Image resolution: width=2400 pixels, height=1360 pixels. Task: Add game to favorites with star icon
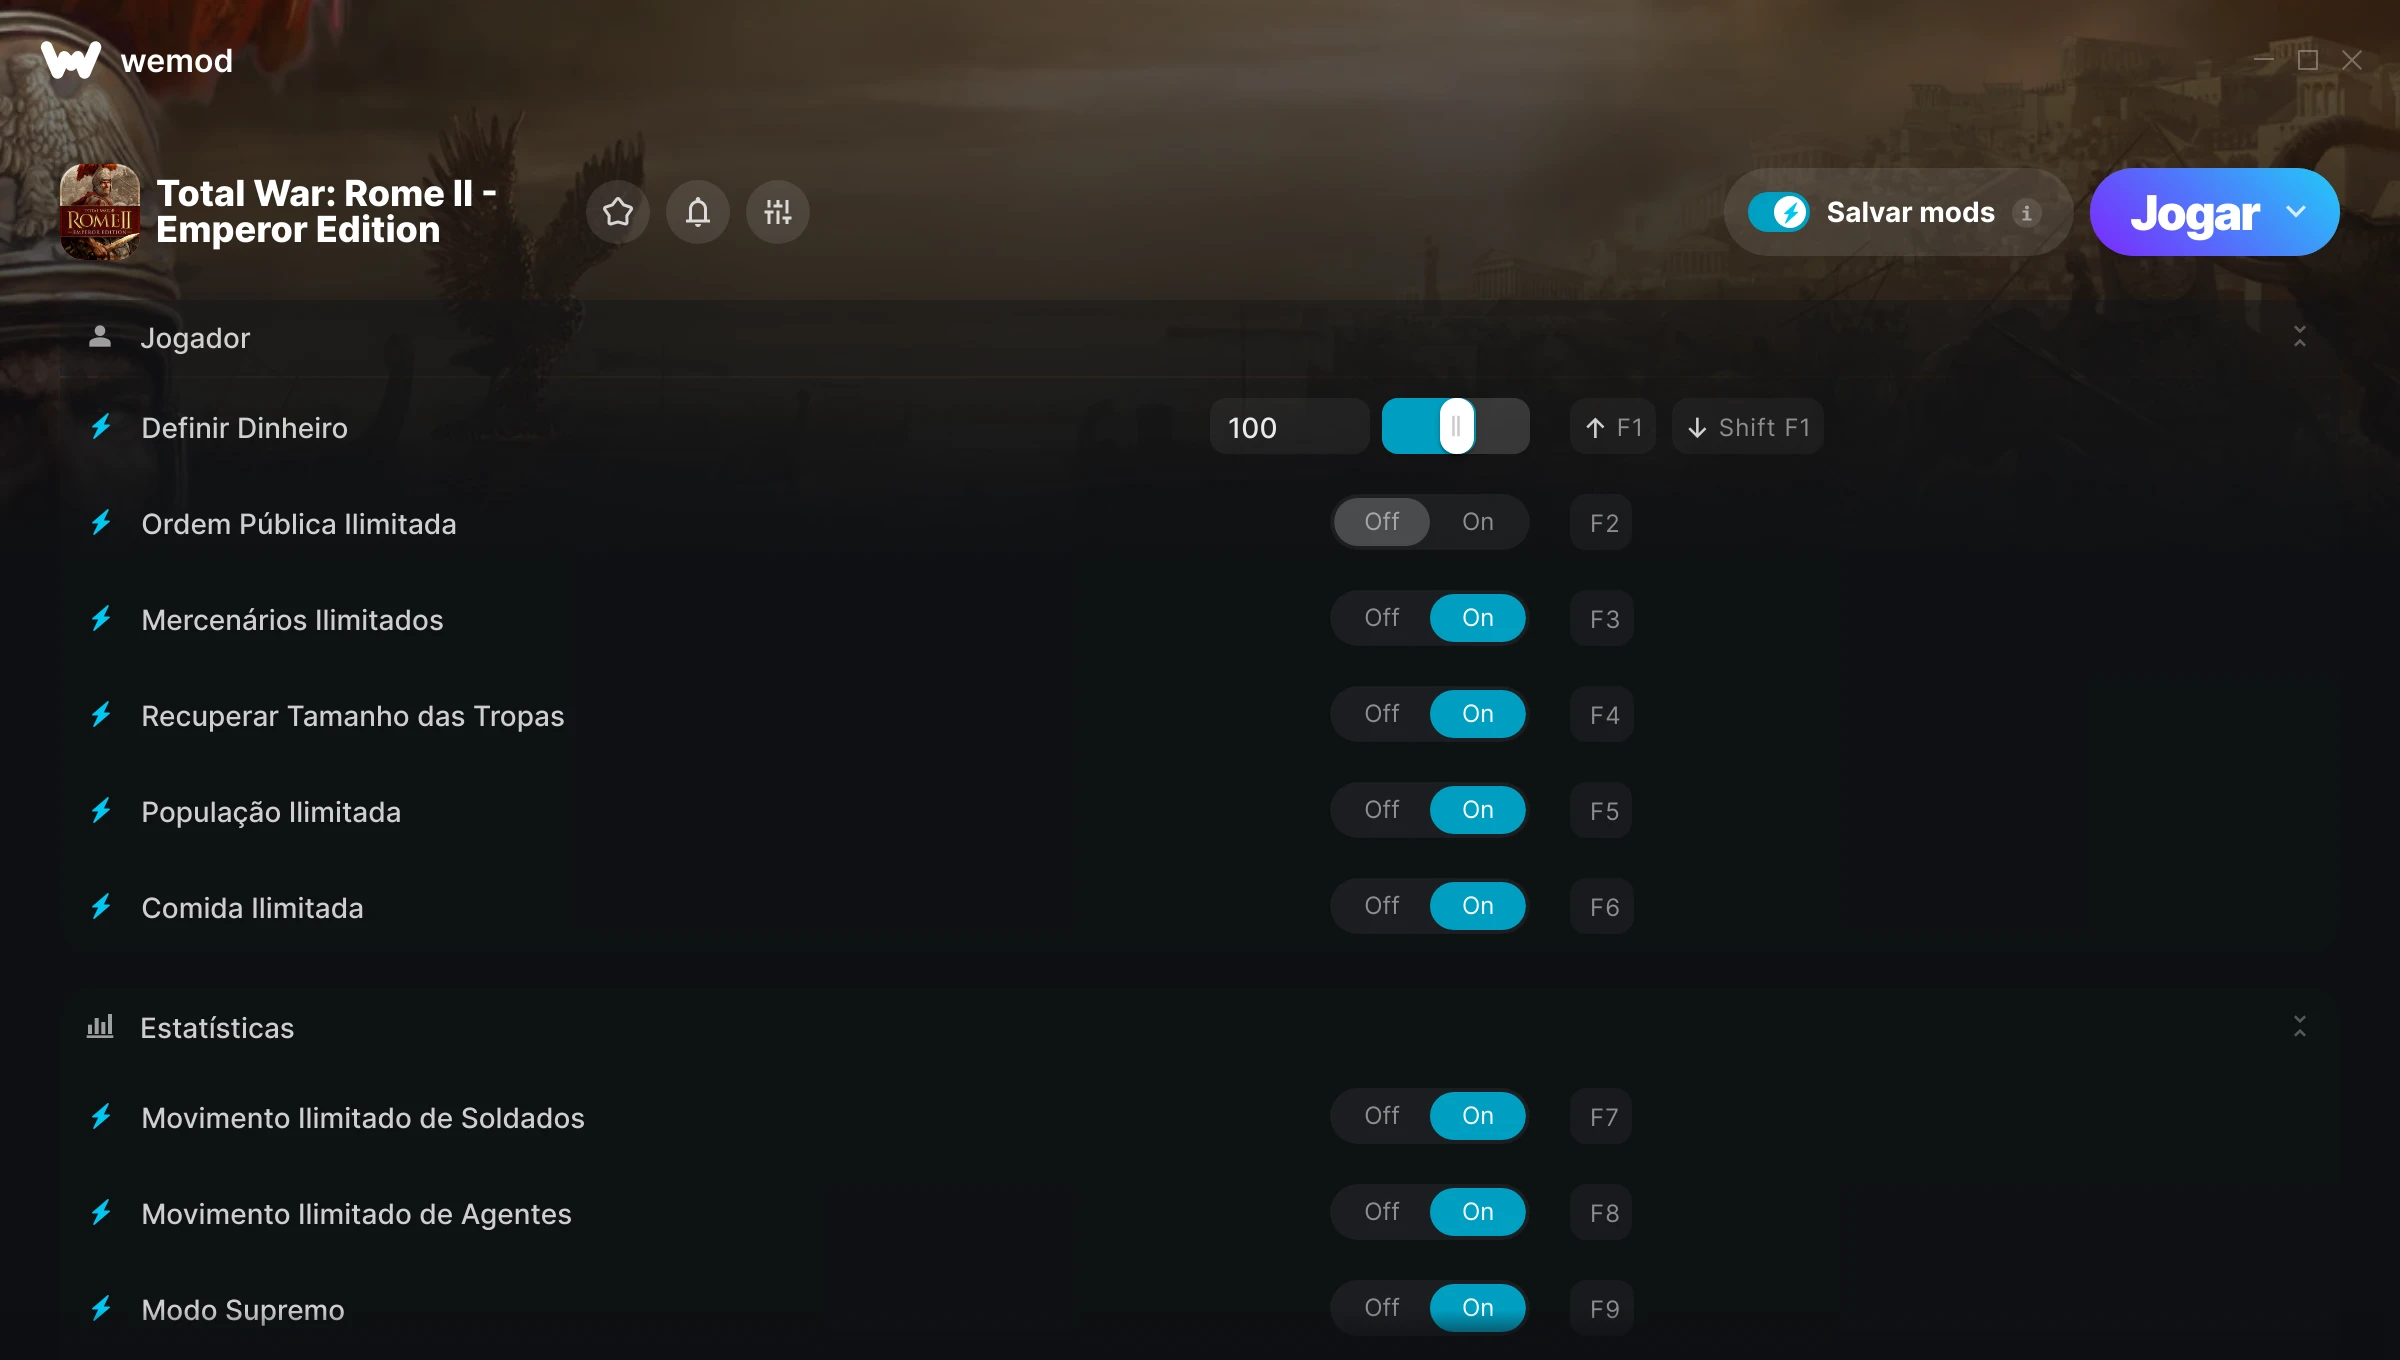pos(618,212)
